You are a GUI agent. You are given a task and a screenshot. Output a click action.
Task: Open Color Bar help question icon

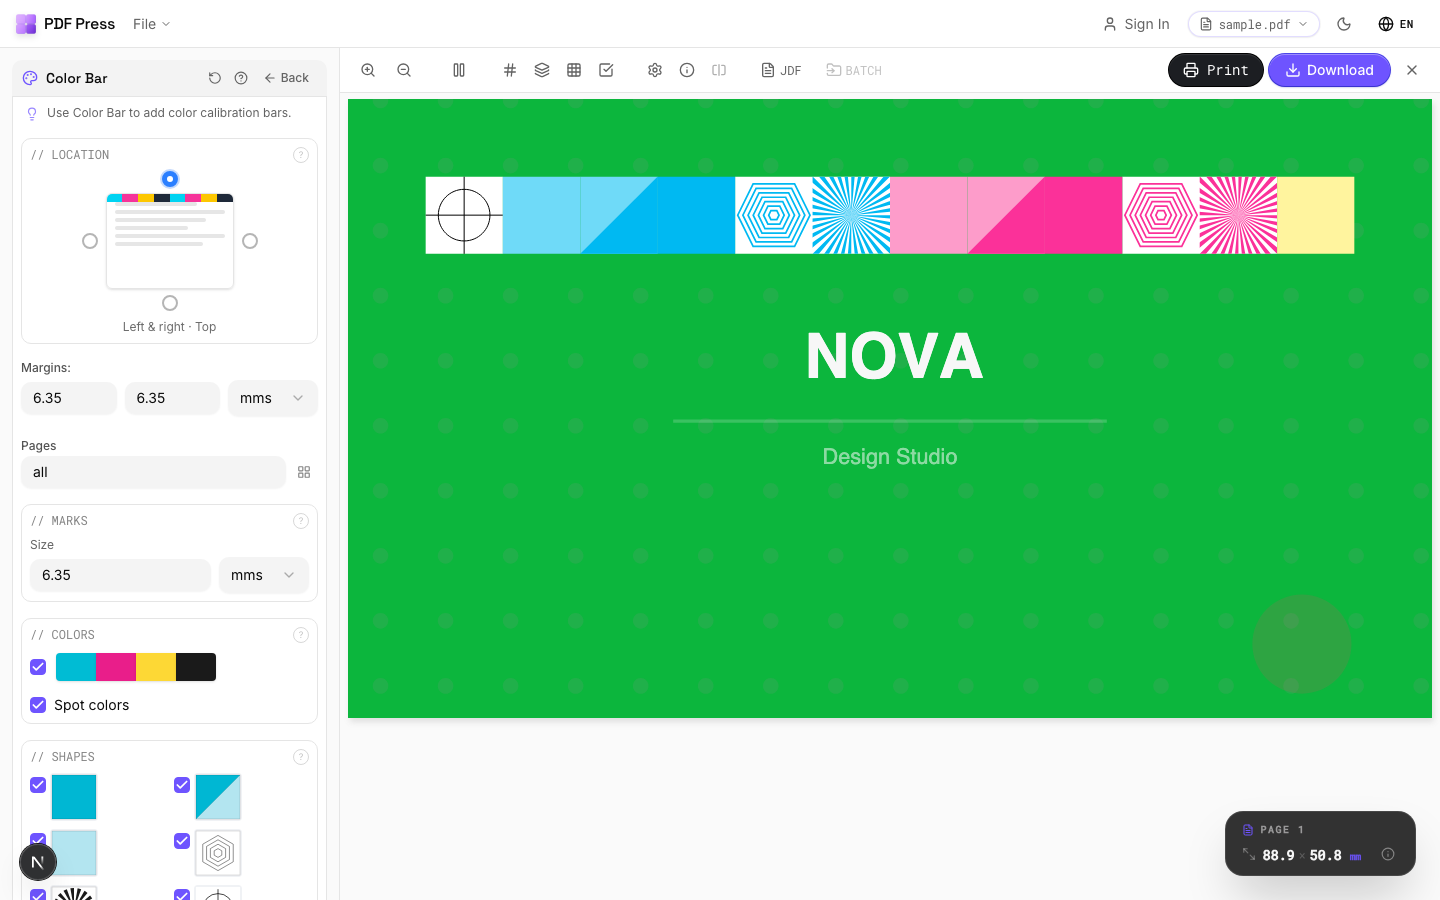coord(241,78)
